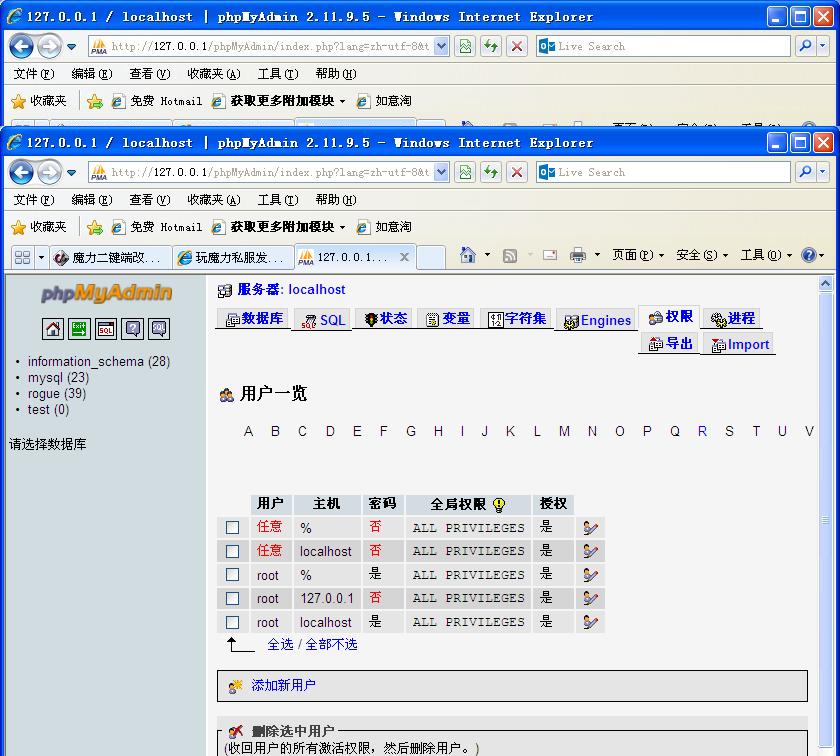Switch to browser tab 玩魔力私服发...
The image size is (840, 756).
pos(233,258)
